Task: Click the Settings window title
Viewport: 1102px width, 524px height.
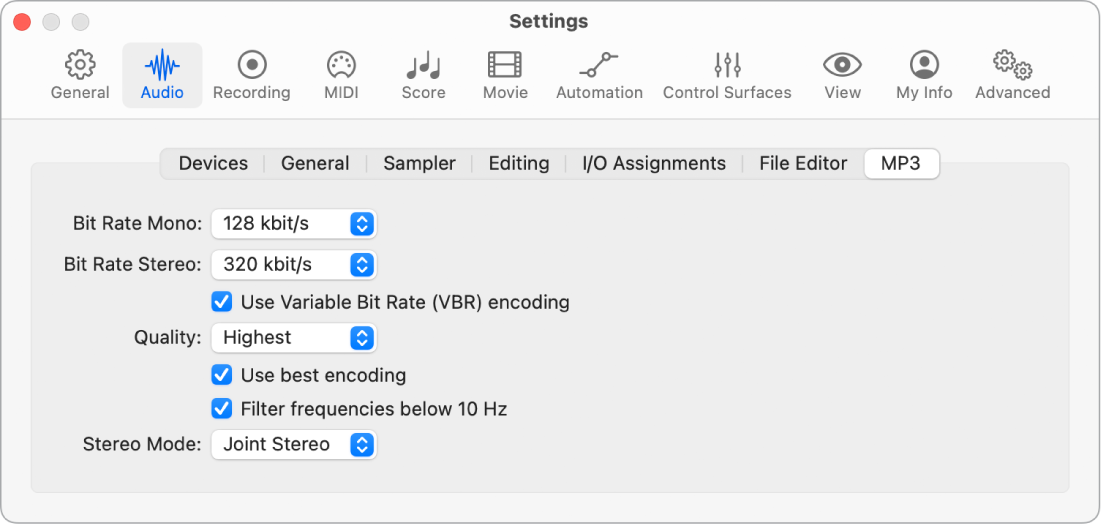Action: click(x=549, y=22)
